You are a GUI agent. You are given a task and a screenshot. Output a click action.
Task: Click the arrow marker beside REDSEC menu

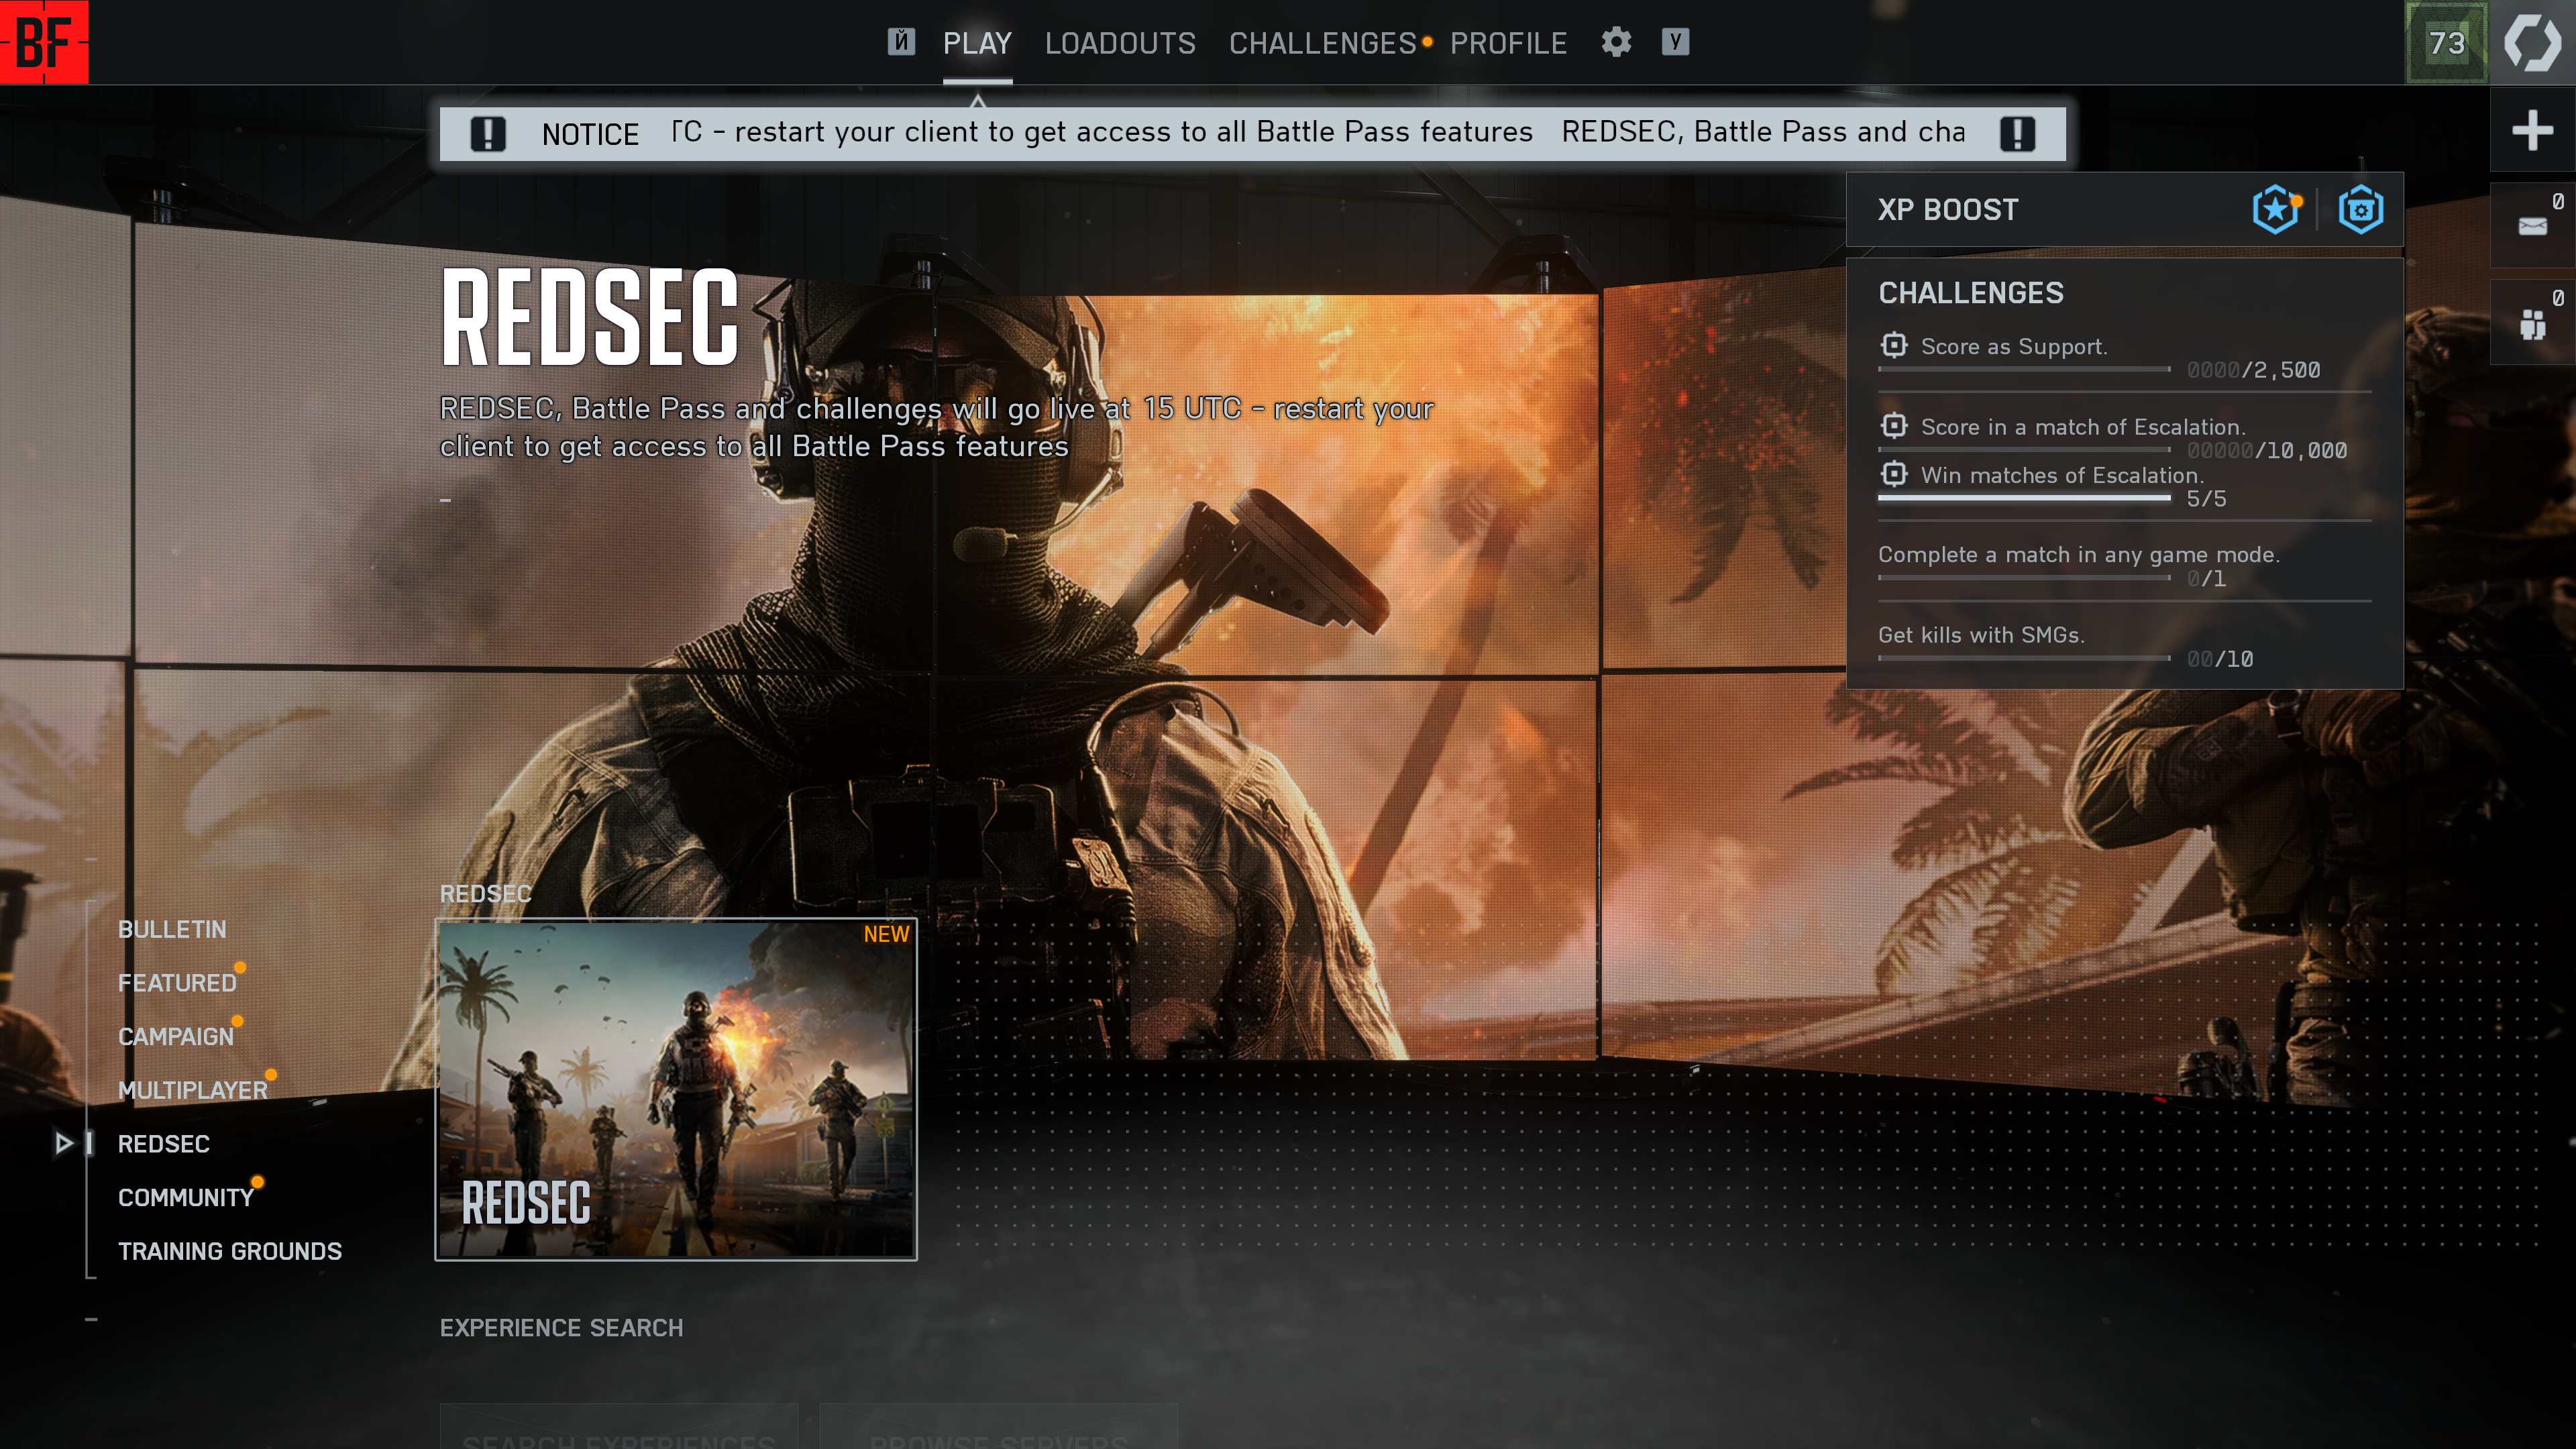pos(64,1143)
